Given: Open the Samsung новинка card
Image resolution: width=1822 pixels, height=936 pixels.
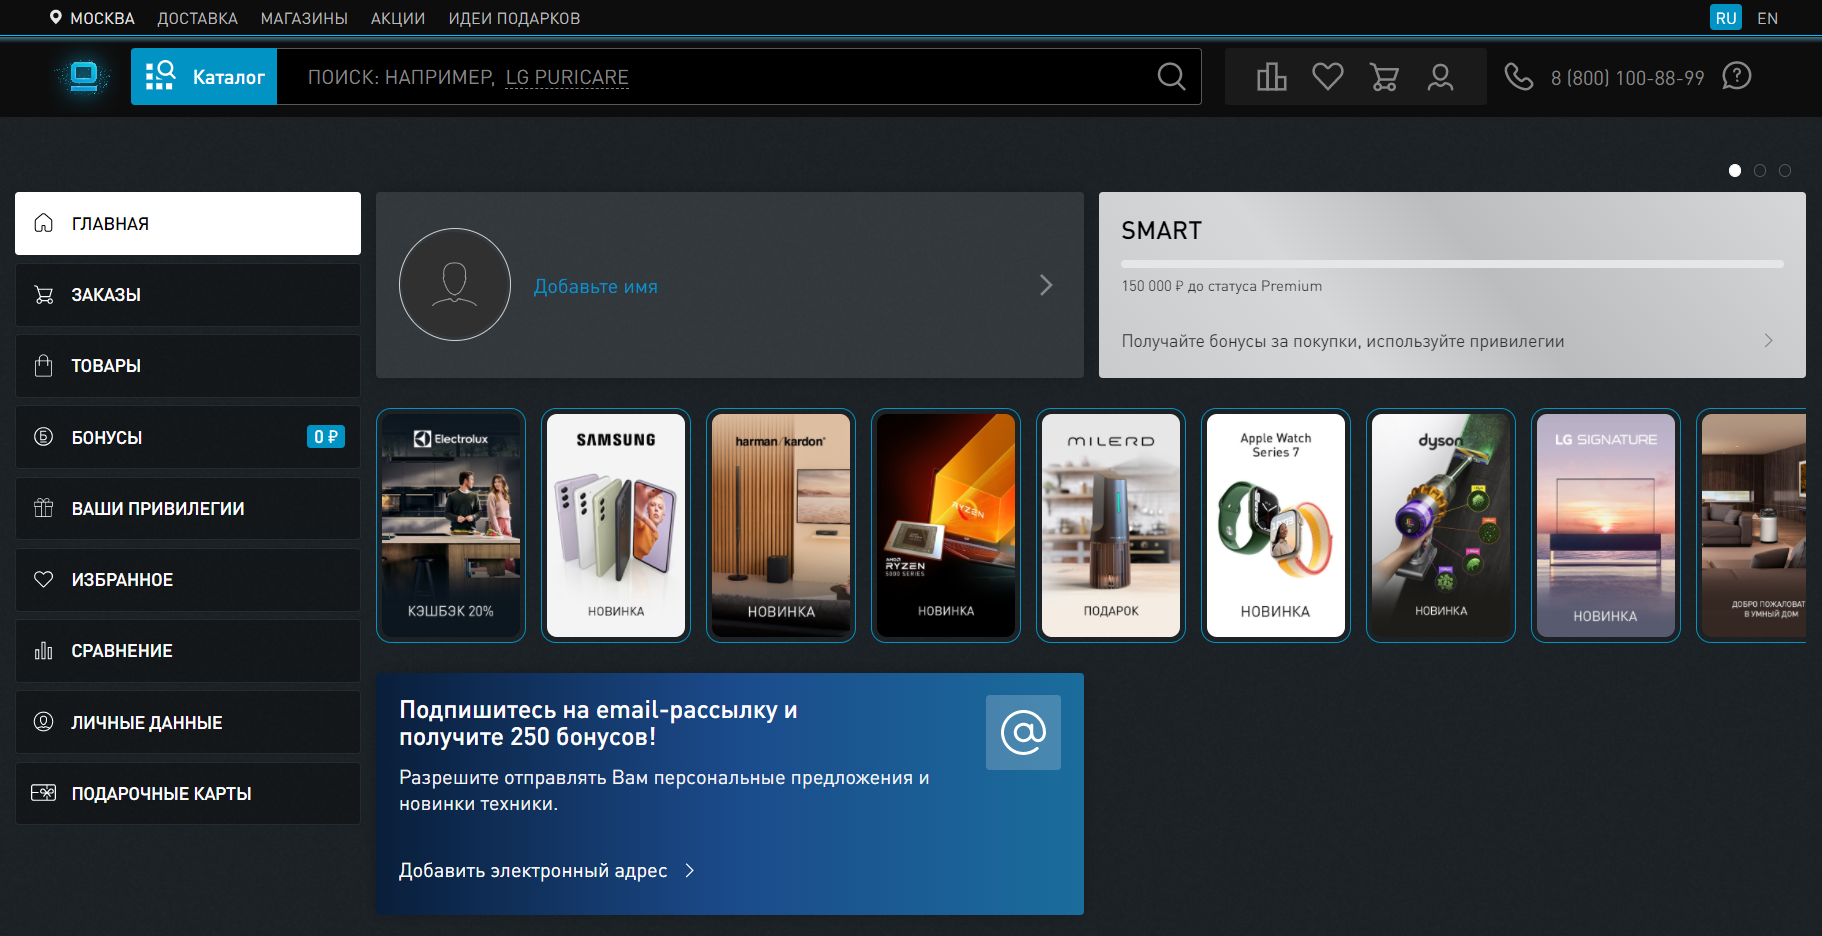Looking at the screenshot, I should (x=616, y=525).
